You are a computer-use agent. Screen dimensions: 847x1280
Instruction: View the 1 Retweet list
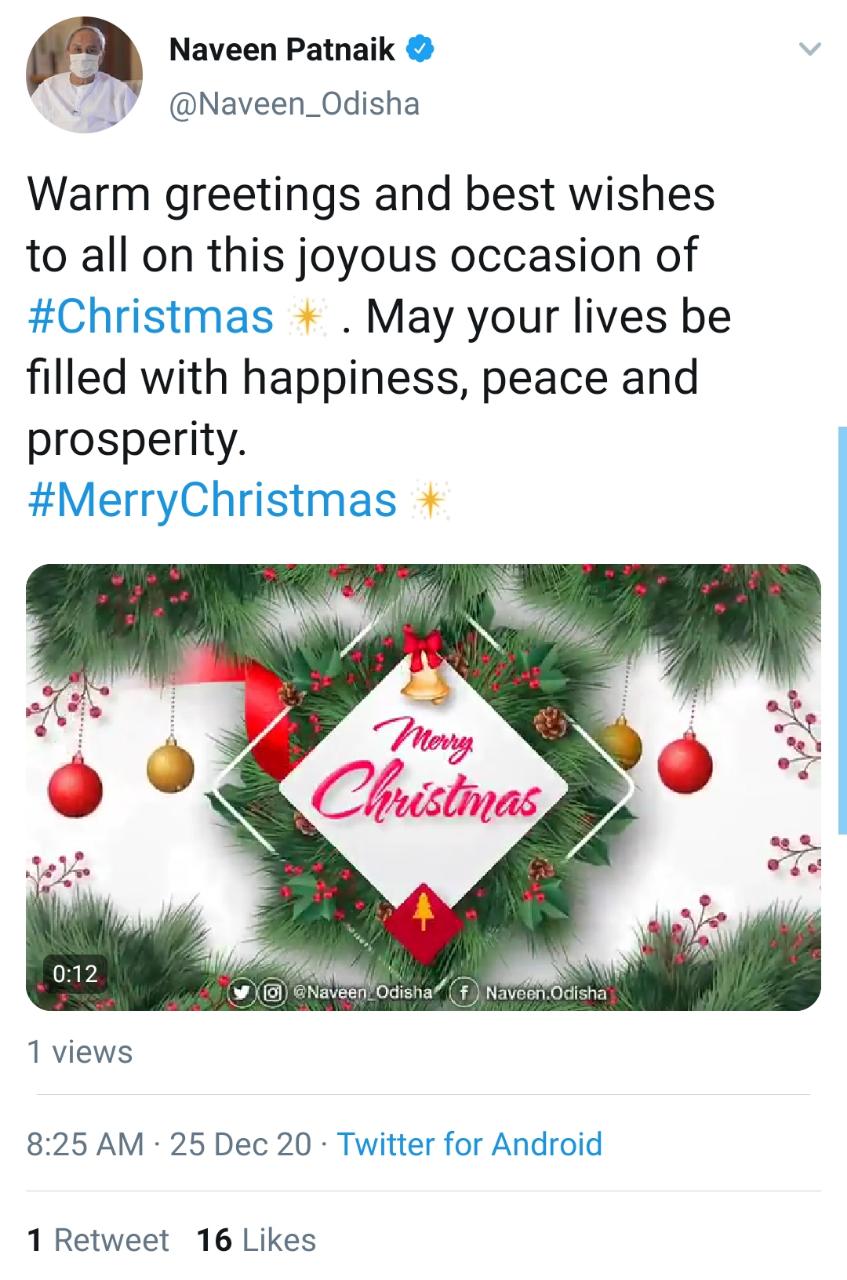coord(98,1240)
